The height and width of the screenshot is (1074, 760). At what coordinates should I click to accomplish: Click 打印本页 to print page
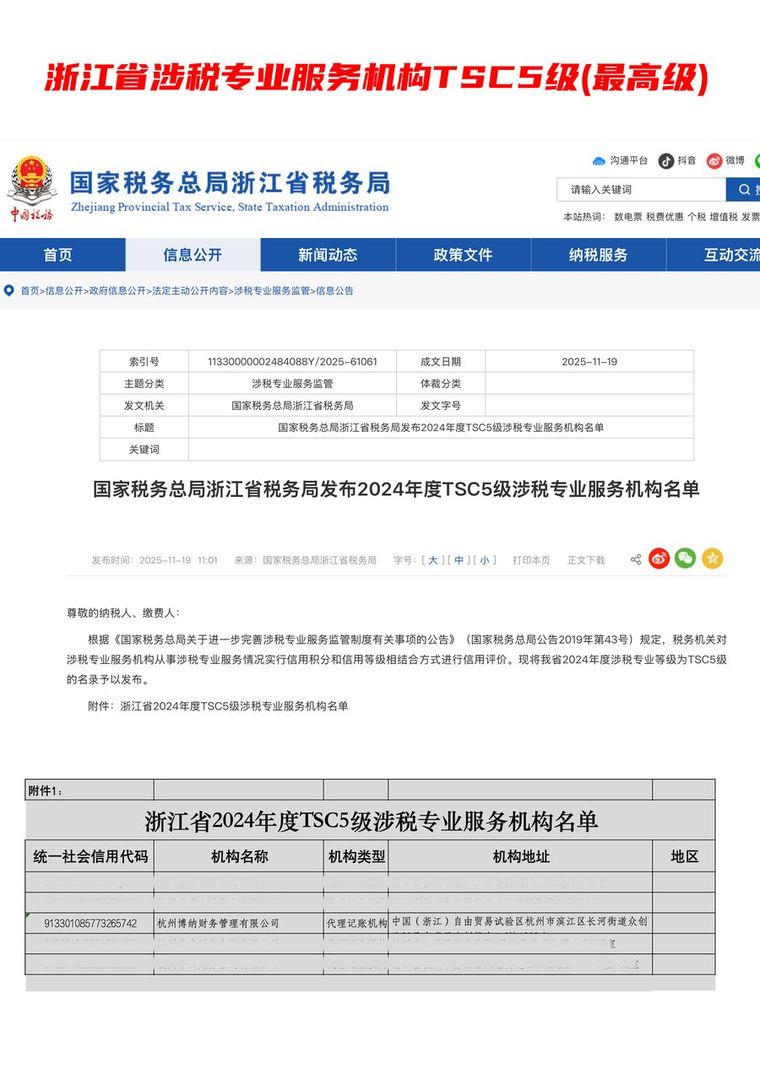(531, 560)
